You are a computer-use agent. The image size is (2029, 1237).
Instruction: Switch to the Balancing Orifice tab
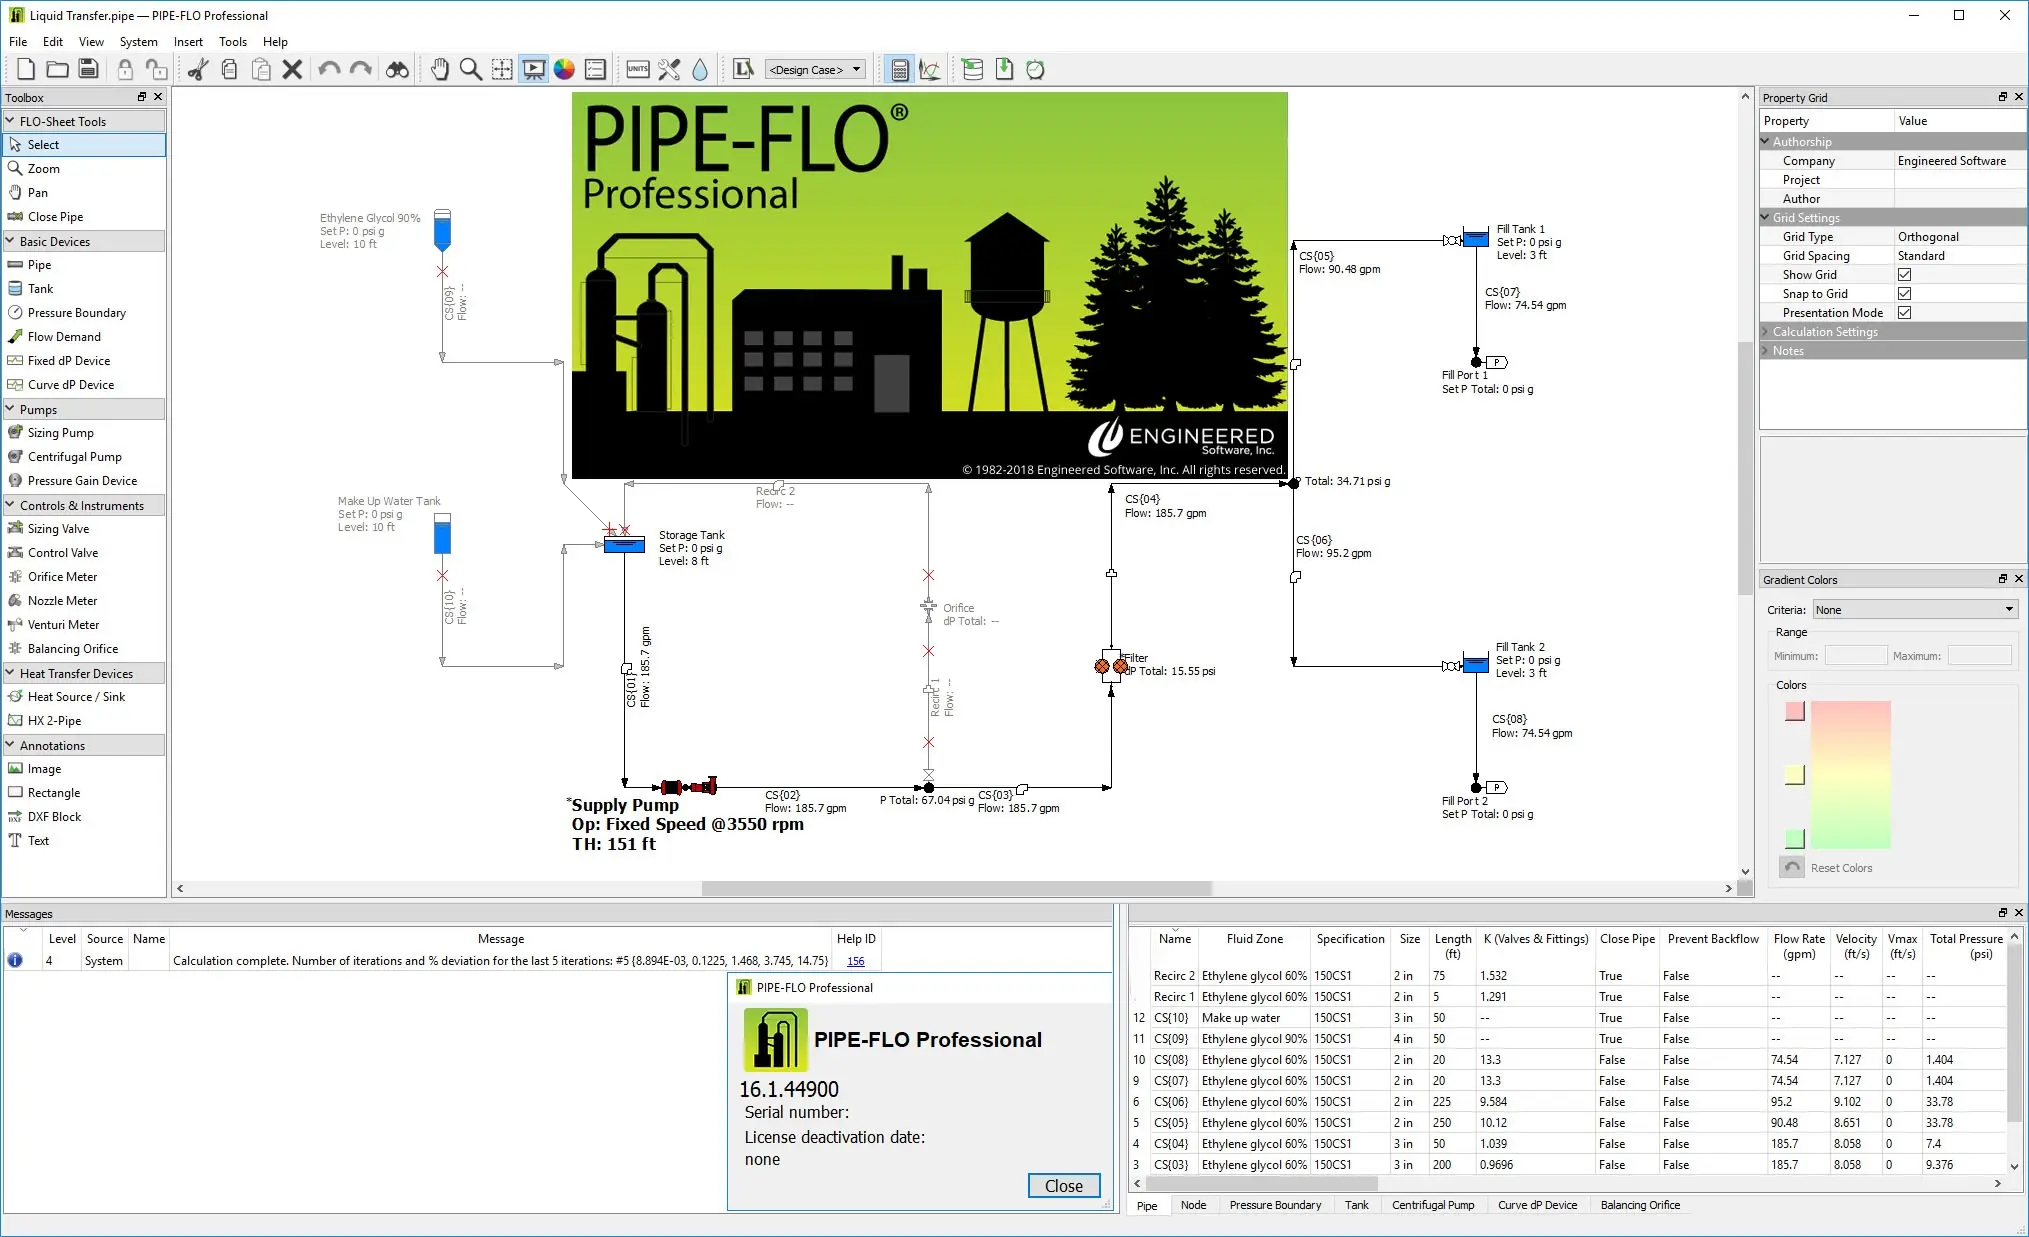[x=1640, y=1205]
